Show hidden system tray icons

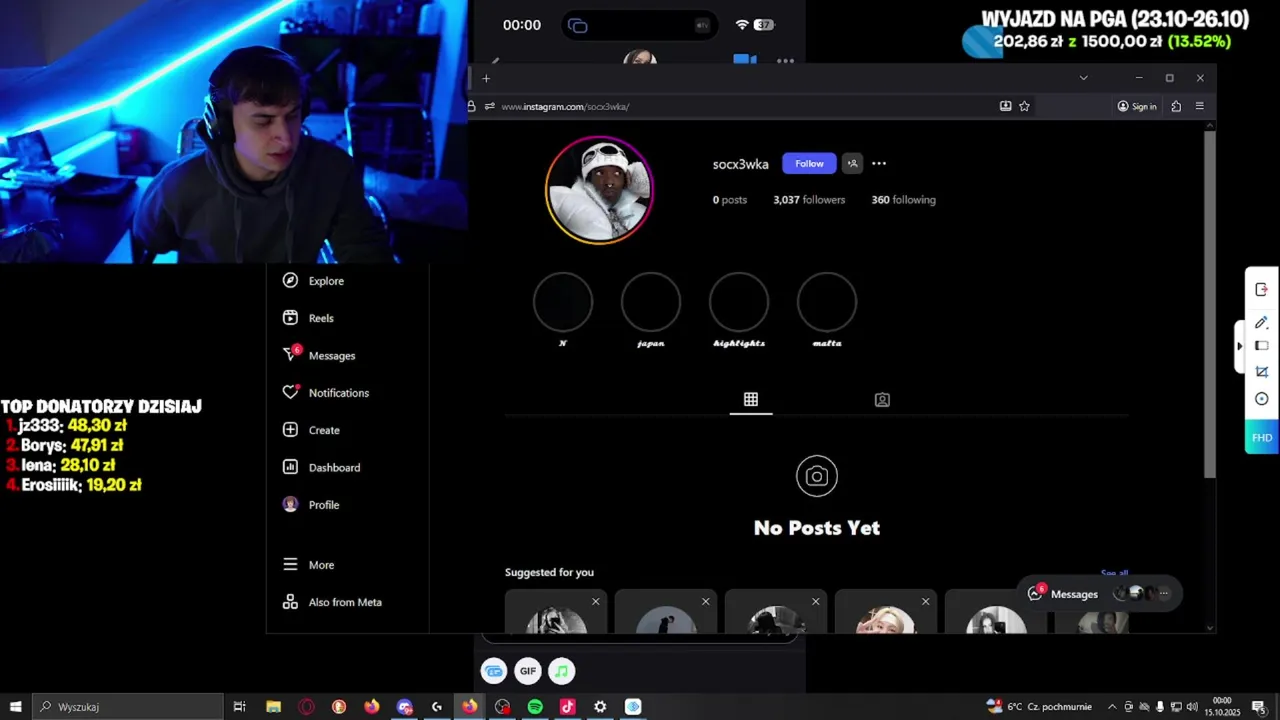(1112, 707)
